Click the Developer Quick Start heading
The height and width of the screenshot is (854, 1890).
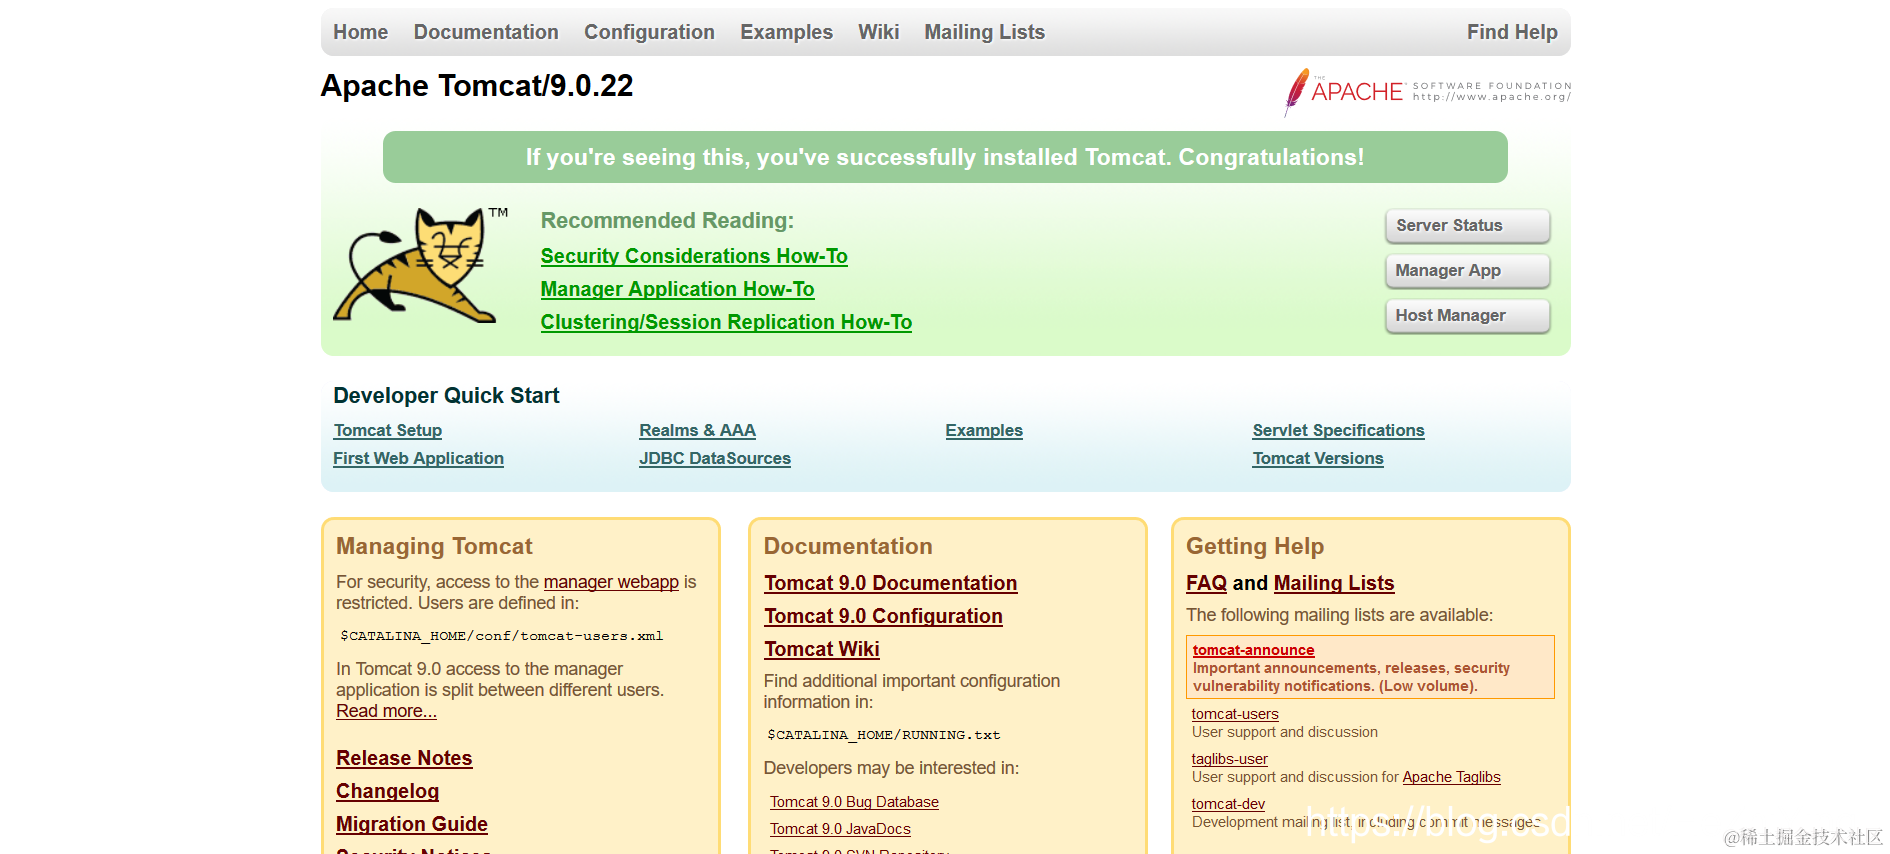[446, 396]
